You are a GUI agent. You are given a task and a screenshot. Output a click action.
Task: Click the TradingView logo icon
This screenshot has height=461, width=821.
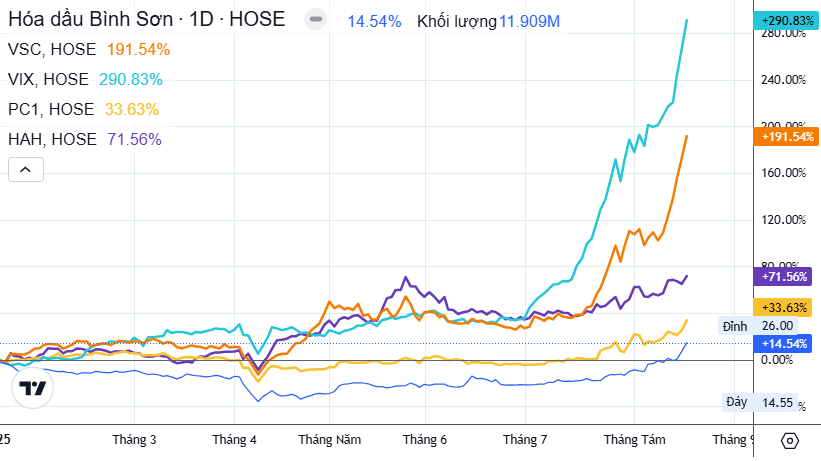click(32, 388)
